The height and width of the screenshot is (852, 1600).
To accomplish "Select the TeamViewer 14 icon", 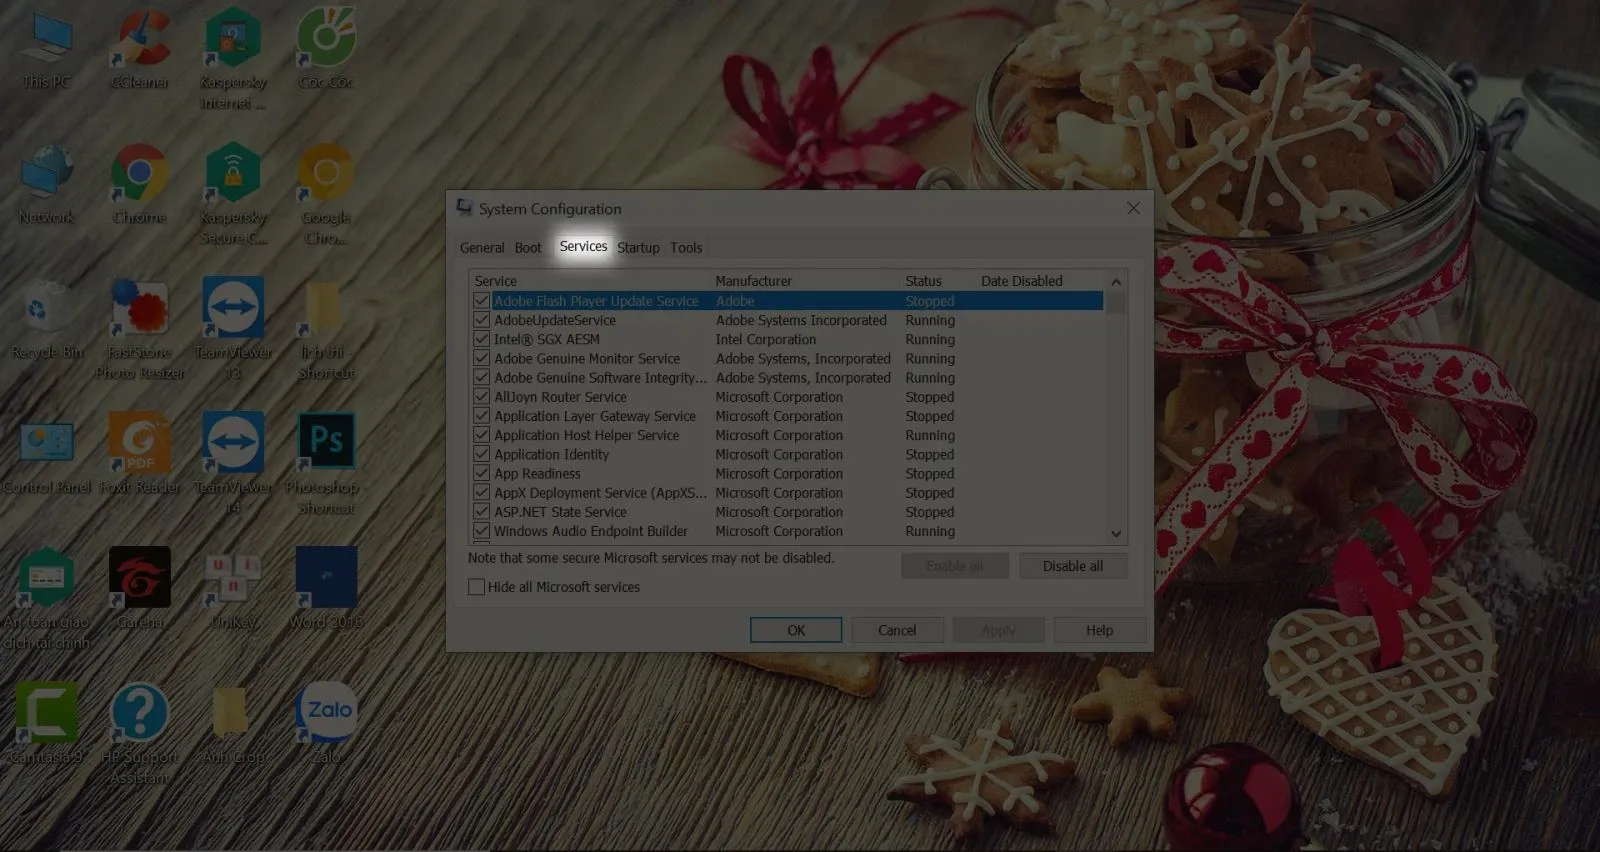I will tap(233, 464).
